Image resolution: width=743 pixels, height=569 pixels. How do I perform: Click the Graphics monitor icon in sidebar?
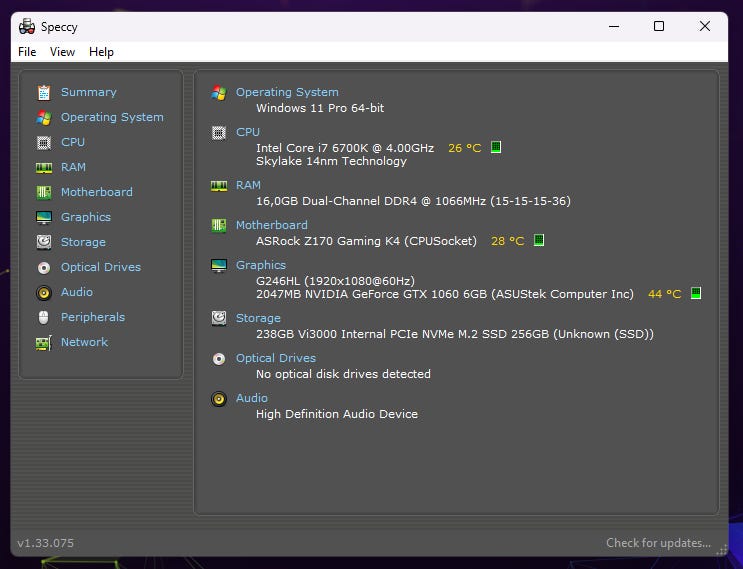pos(43,217)
